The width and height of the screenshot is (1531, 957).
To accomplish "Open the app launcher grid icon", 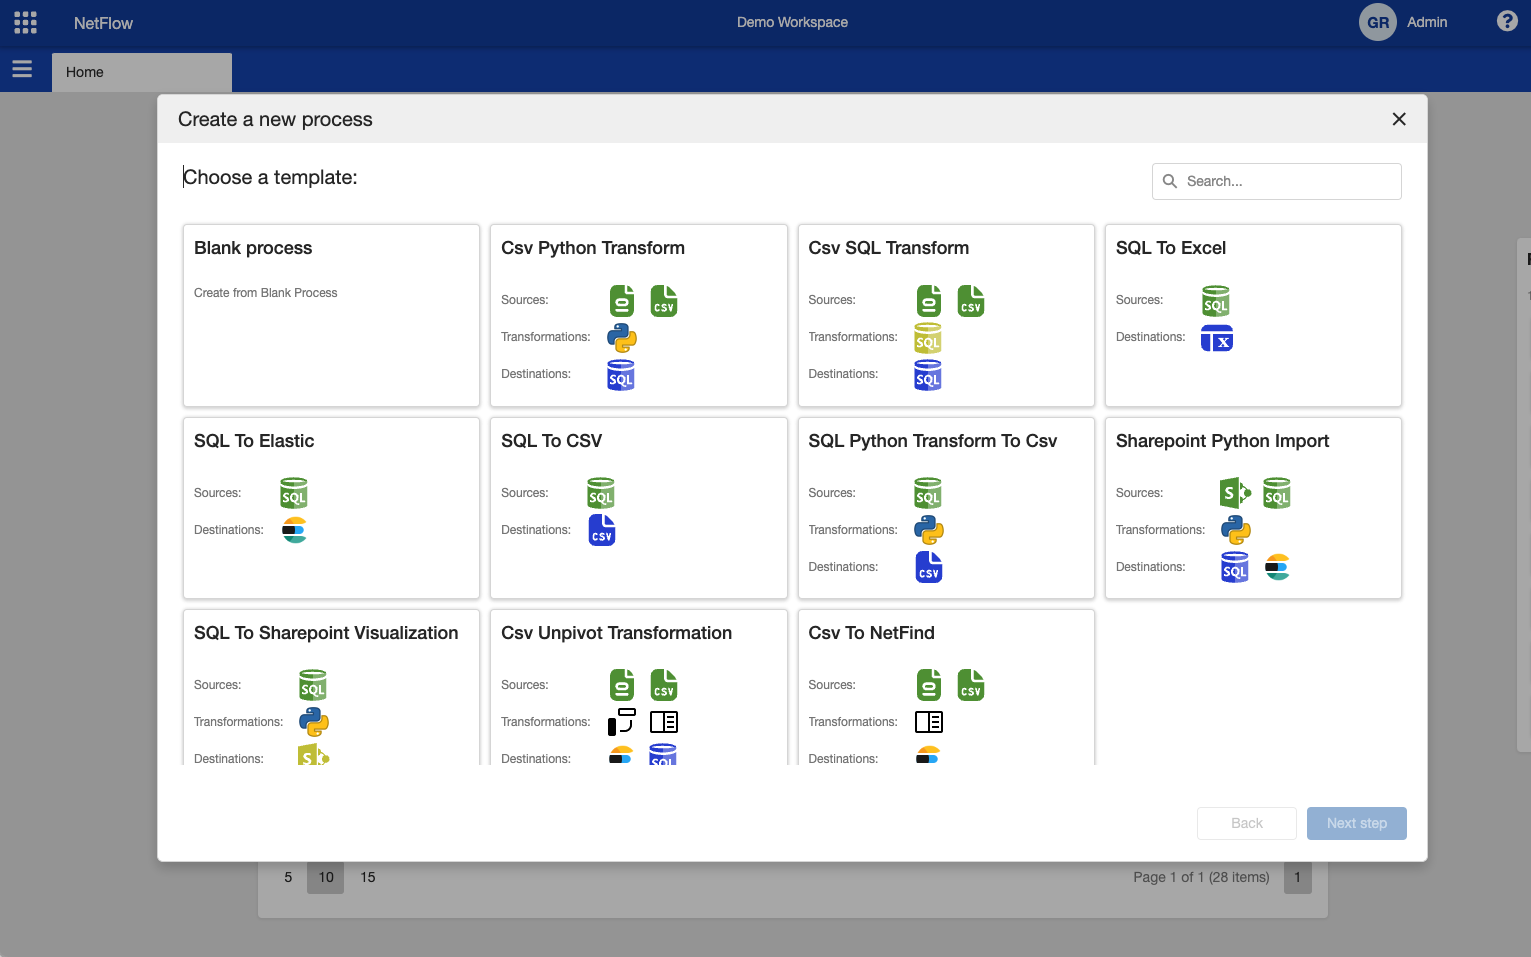I will (25, 23).
